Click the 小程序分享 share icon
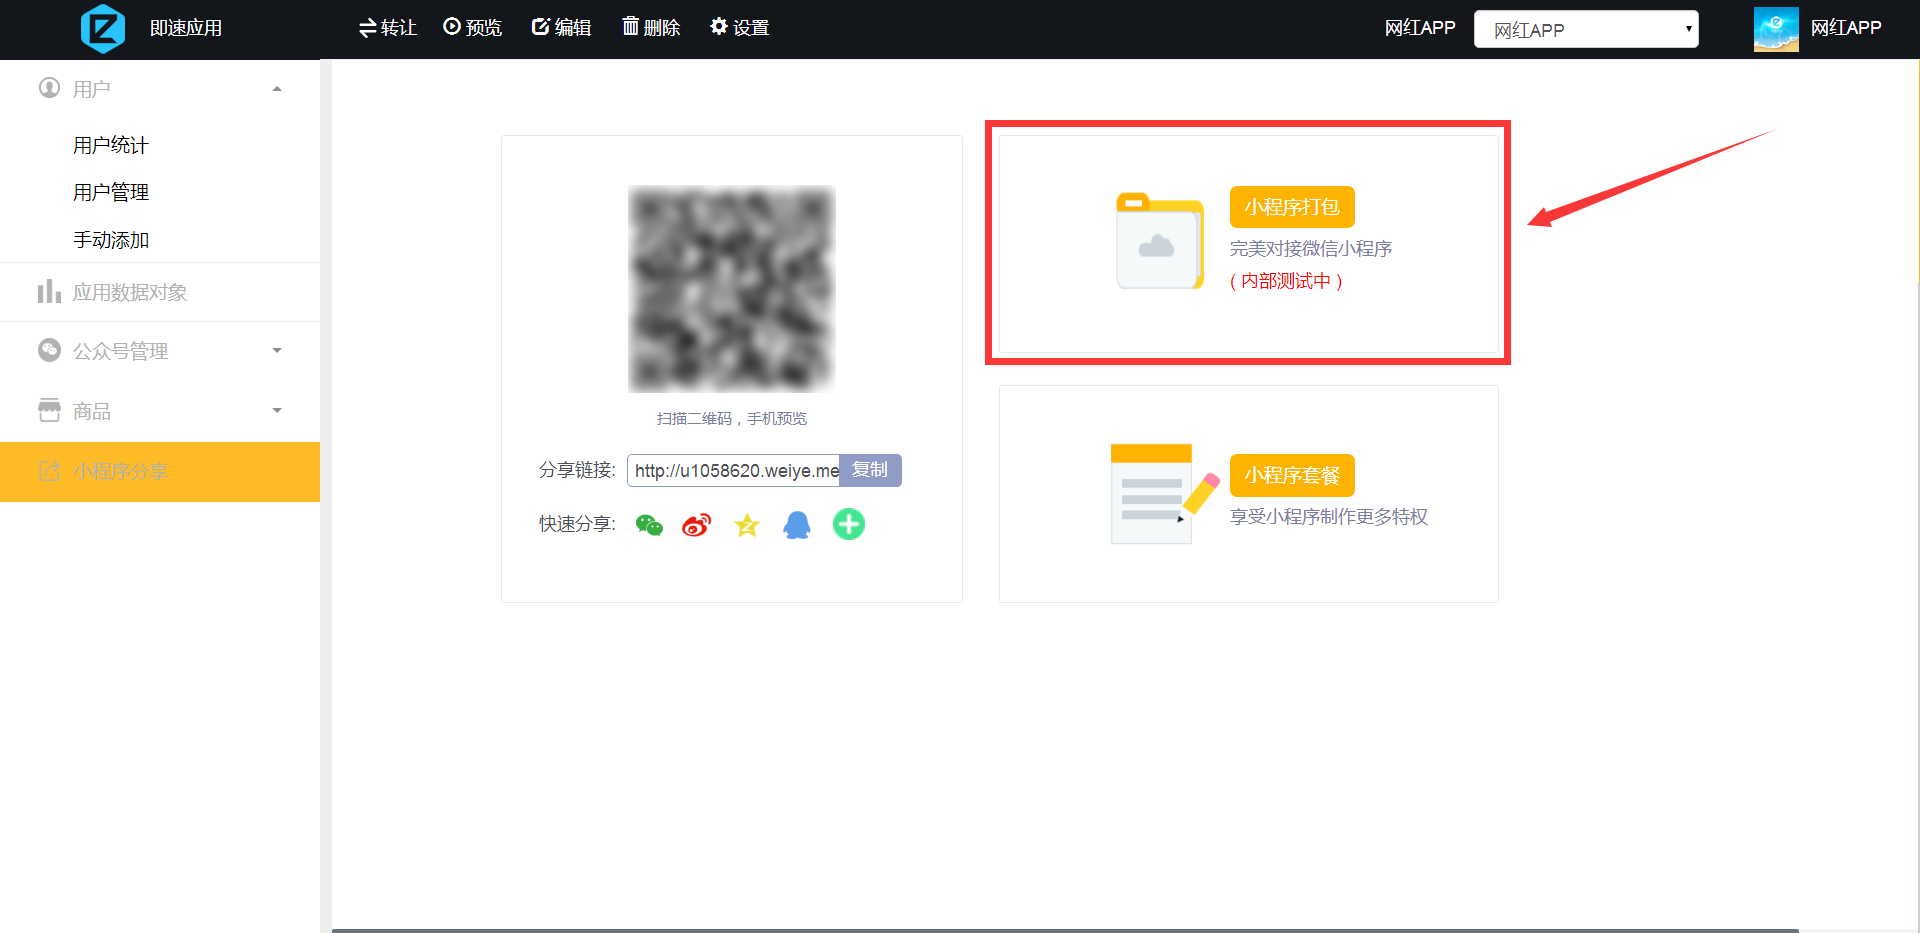Image resolution: width=1920 pixels, height=933 pixels. pyautogui.click(x=49, y=471)
